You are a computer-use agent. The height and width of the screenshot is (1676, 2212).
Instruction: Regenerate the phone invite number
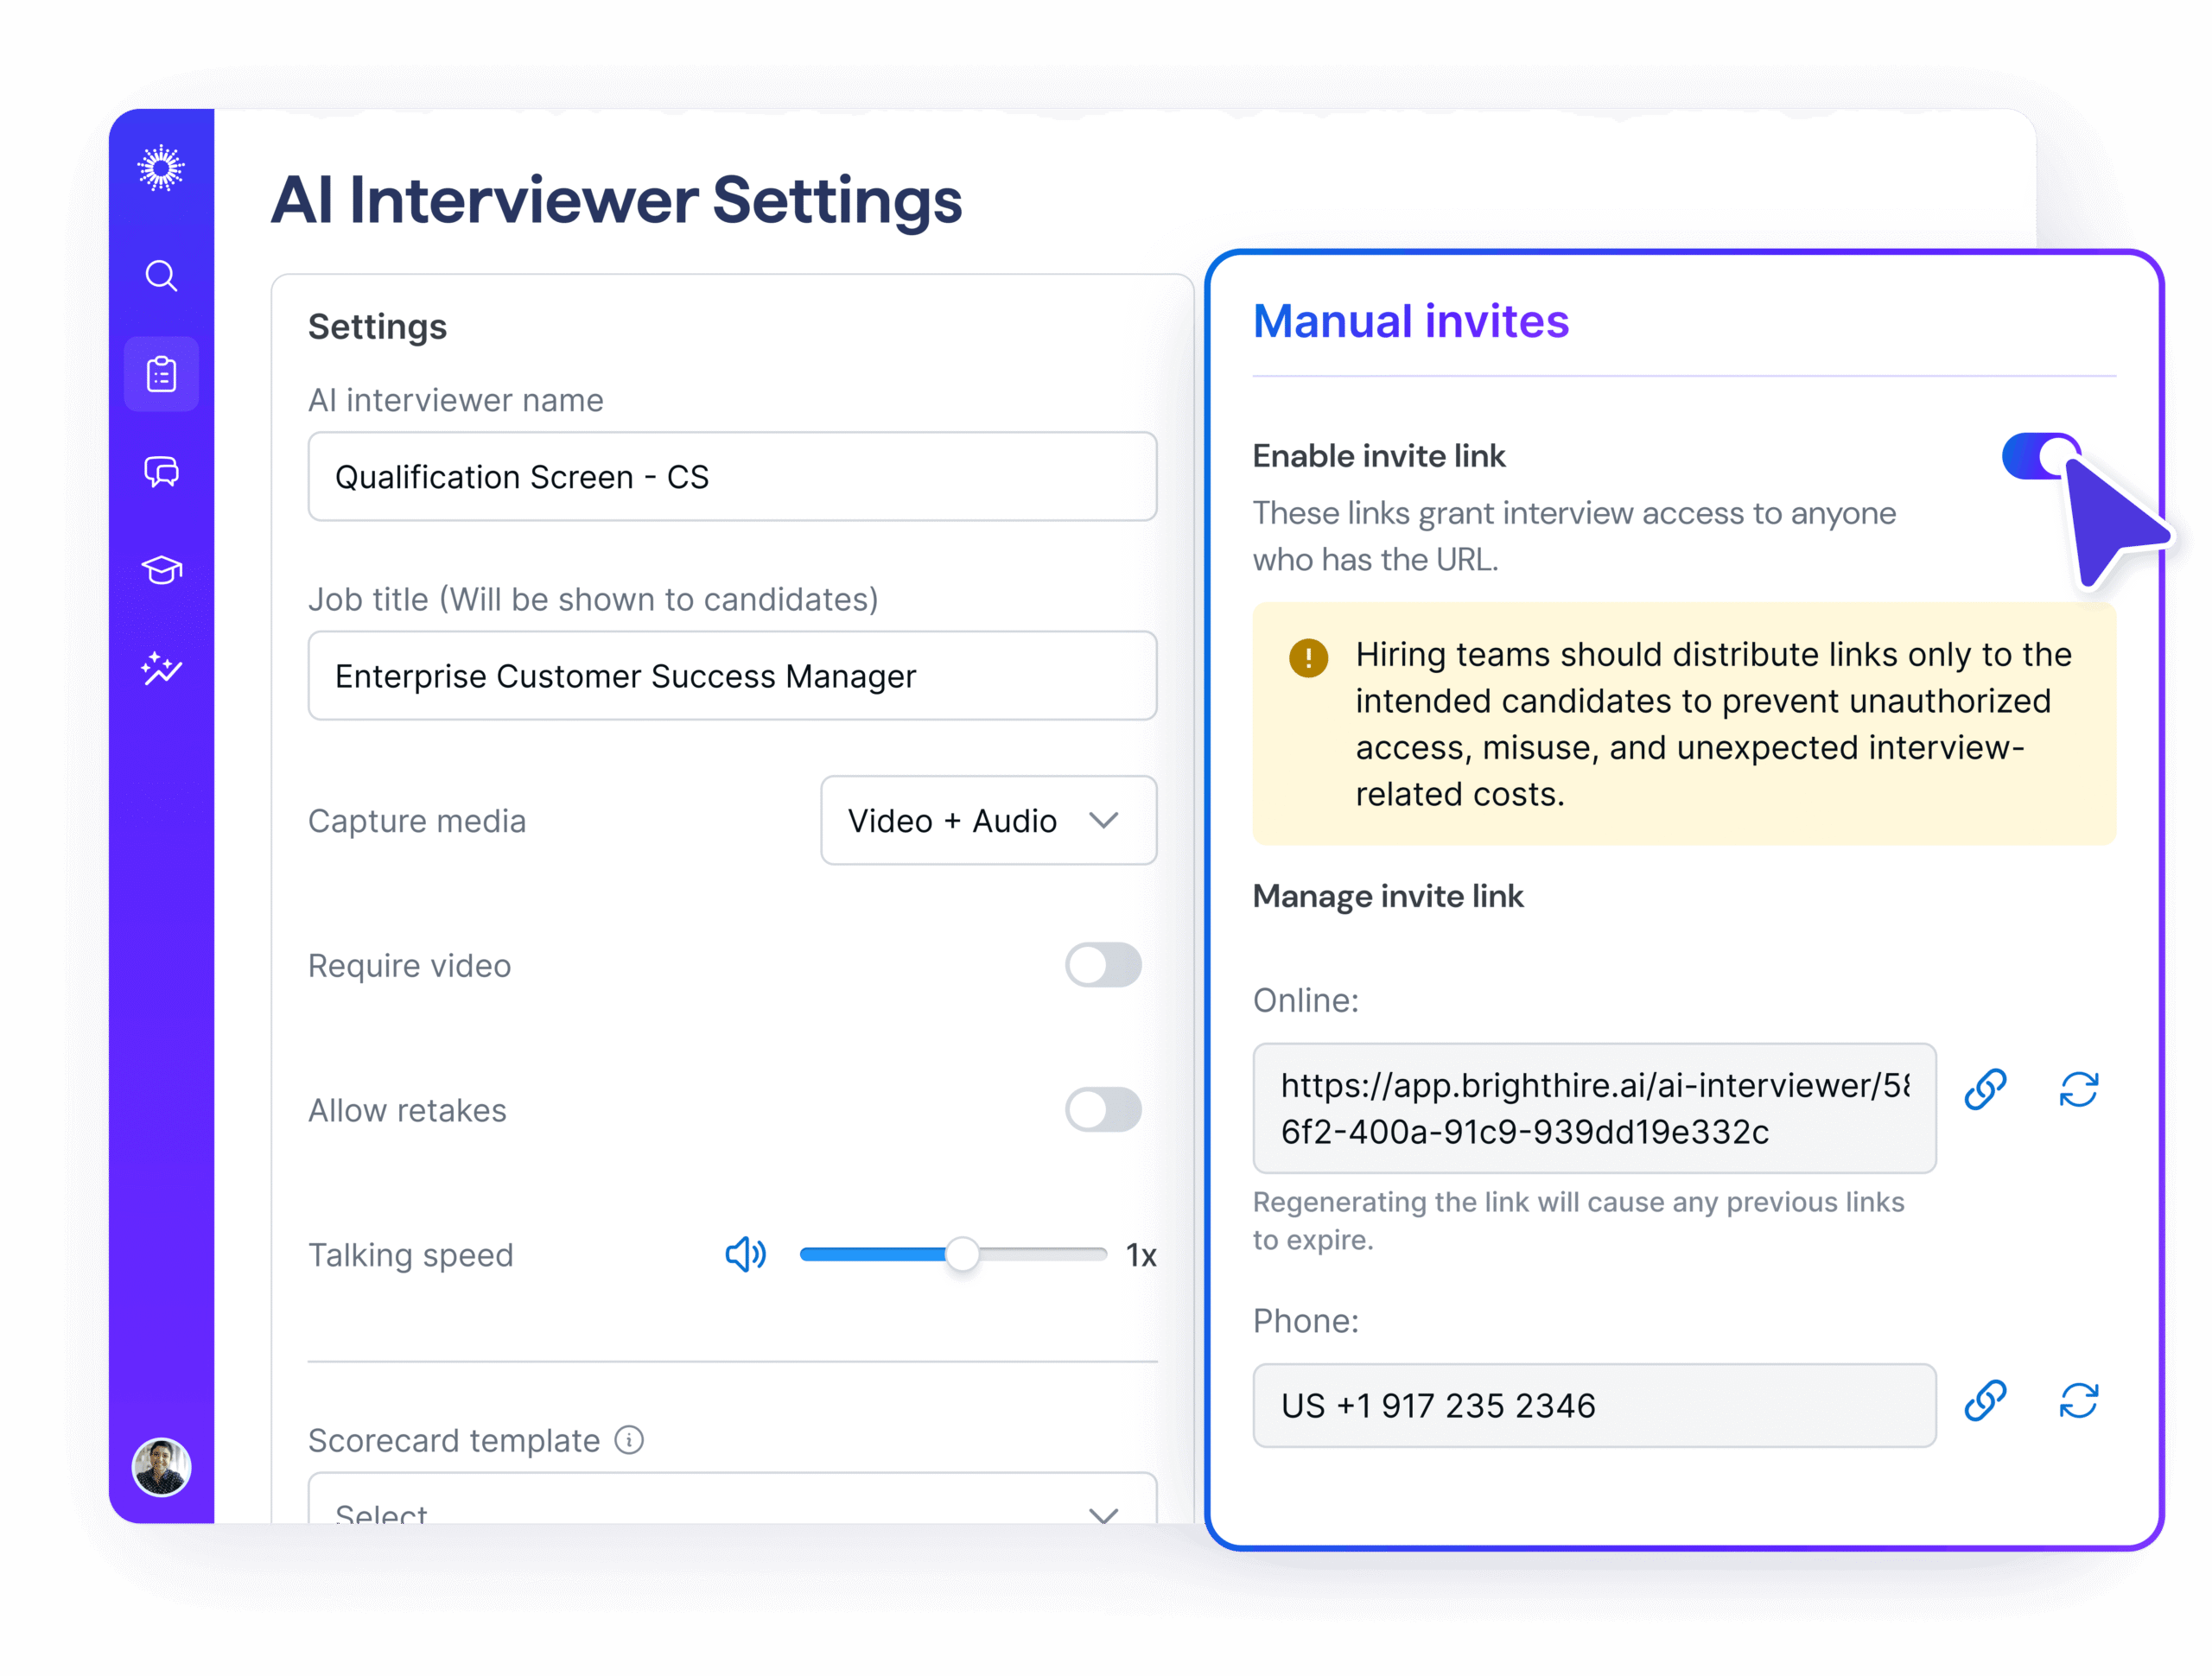(2078, 1401)
